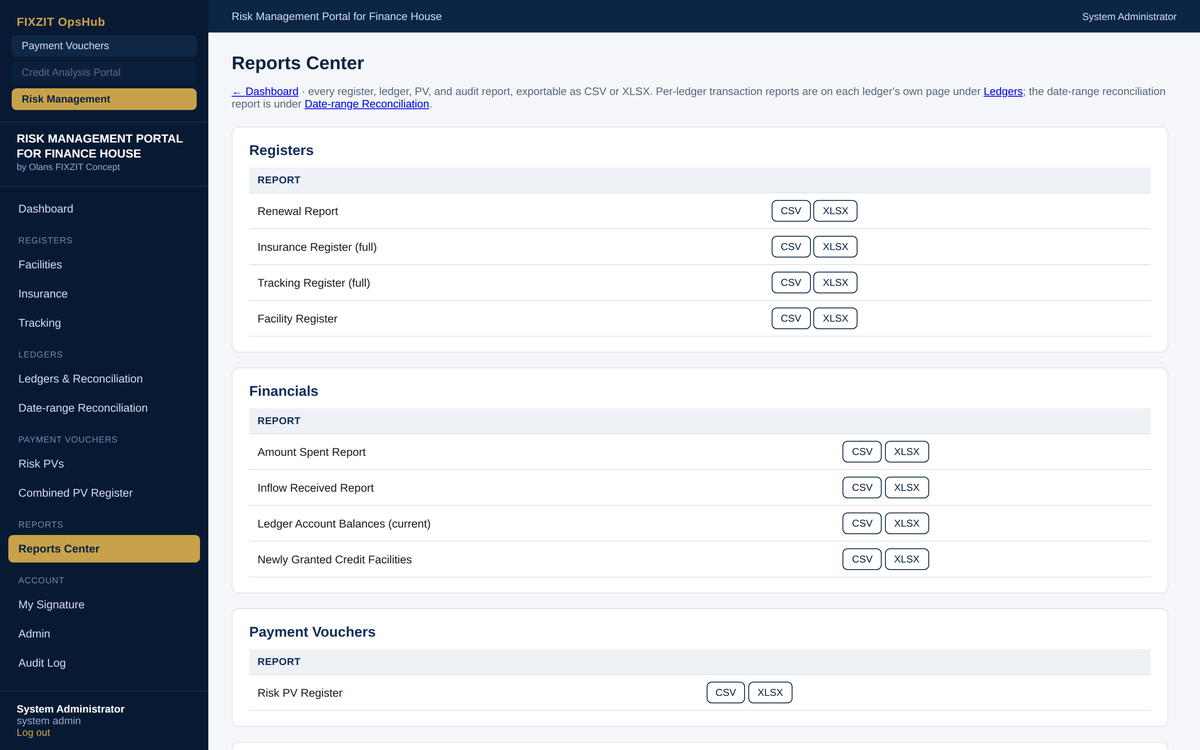The width and height of the screenshot is (1200, 750).
Task: Select the Risk Management module tab
Action: pos(104,99)
